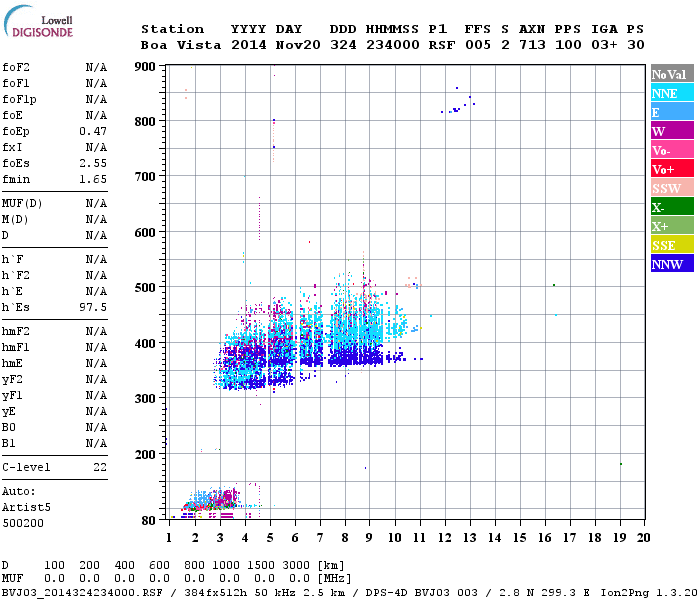Click the 3000 km distance column header
This screenshot has height=600, width=700.
click(296, 566)
